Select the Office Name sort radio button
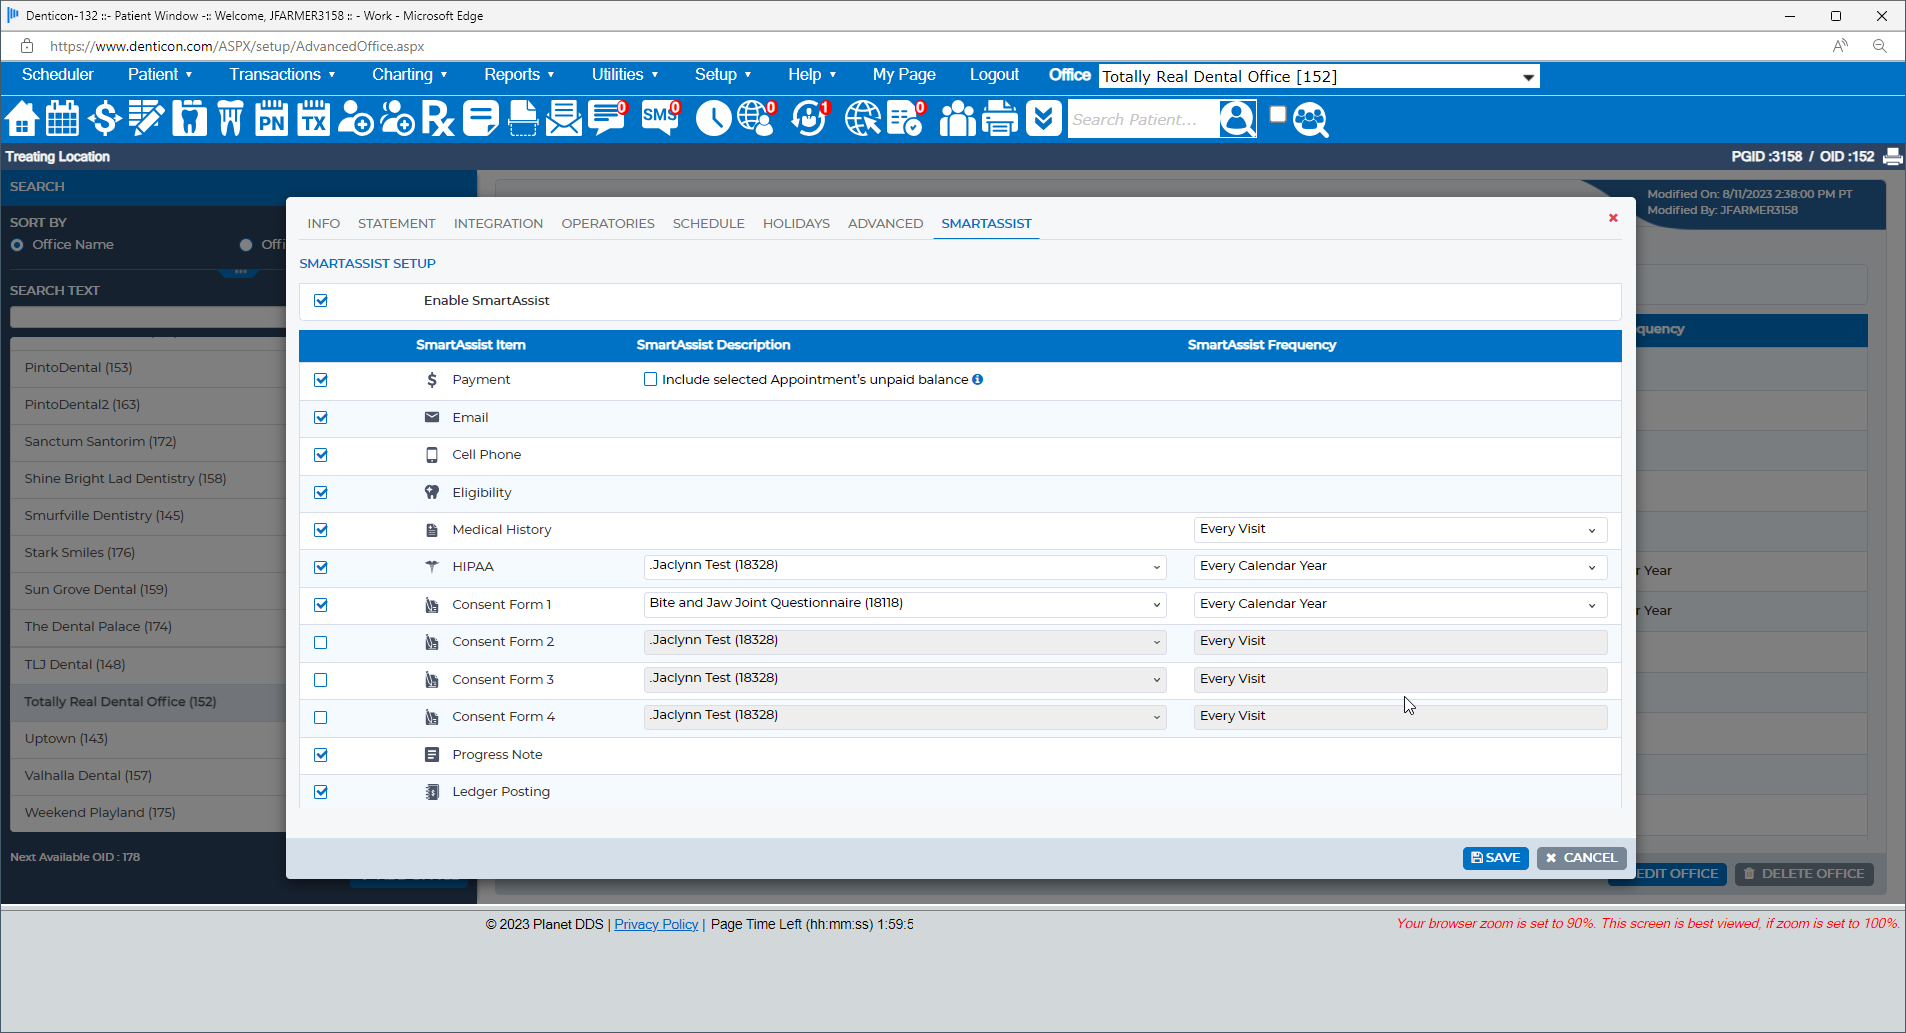Image resolution: width=1906 pixels, height=1033 pixels. click(x=17, y=245)
